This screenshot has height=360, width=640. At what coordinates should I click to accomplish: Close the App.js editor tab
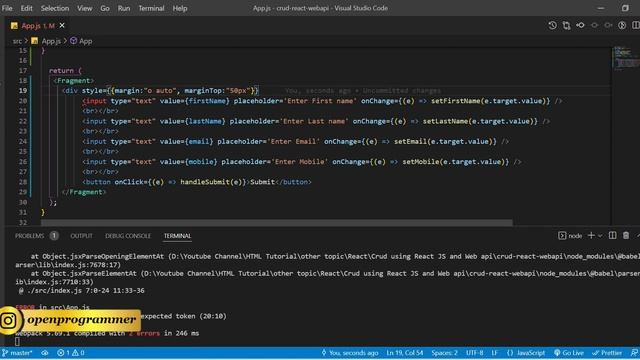pyautogui.click(x=62, y=25)
